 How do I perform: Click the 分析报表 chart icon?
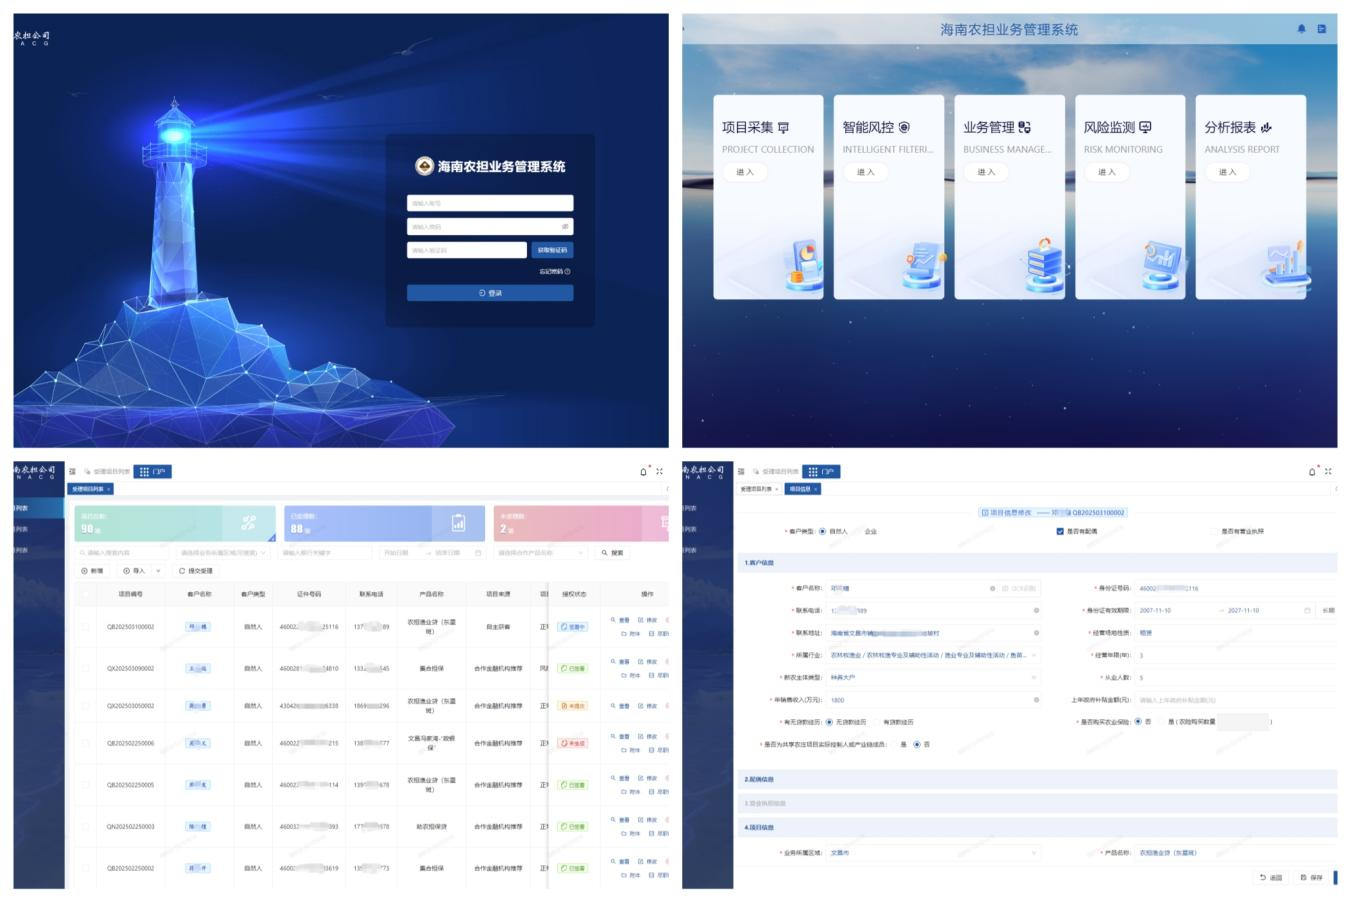pyautogui.click(x=1266, y=128)
